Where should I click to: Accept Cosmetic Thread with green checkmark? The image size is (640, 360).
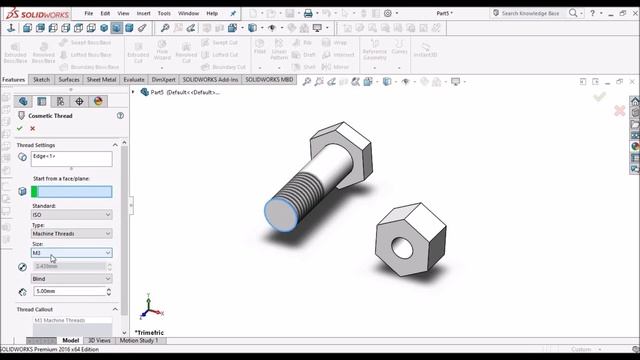(20, 129)
